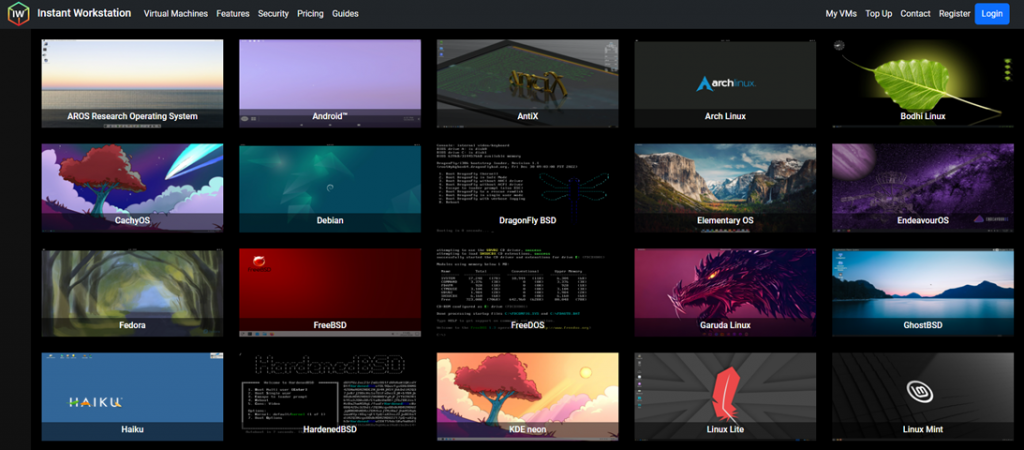Go to the Features page

233,14
